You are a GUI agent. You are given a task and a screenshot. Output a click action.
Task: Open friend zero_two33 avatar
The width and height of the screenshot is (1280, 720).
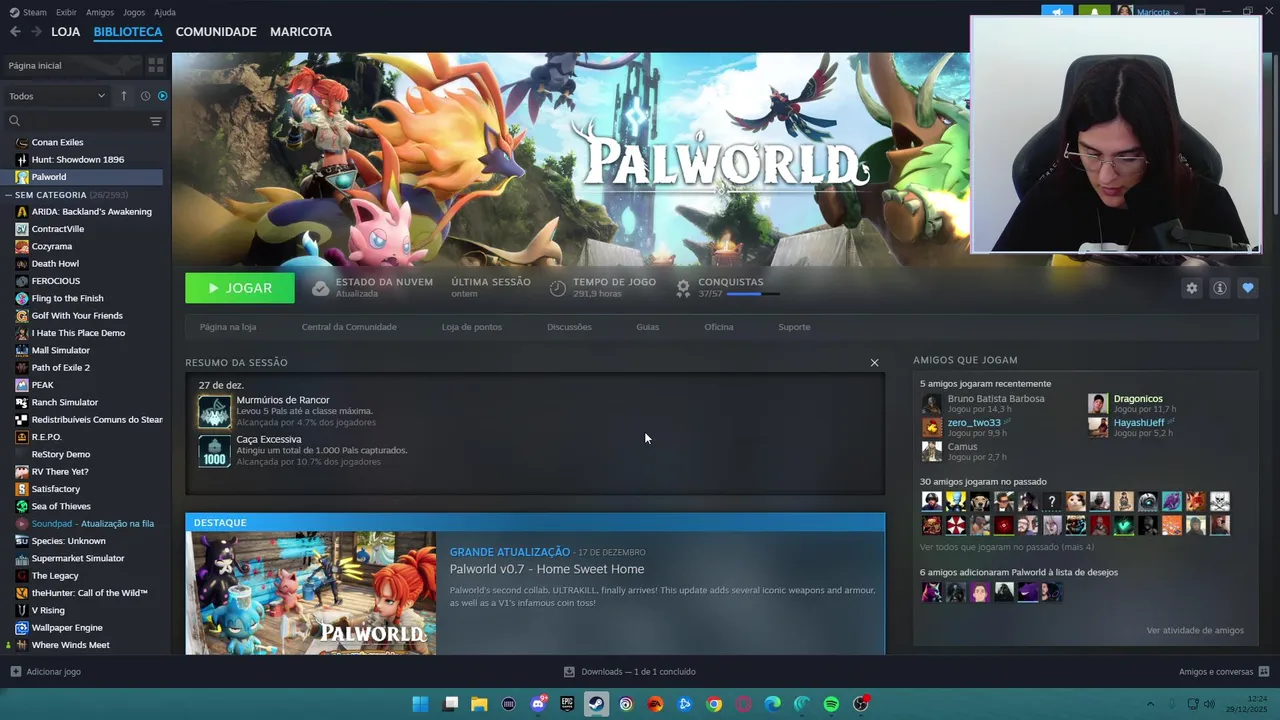click(x=931, y=427)
